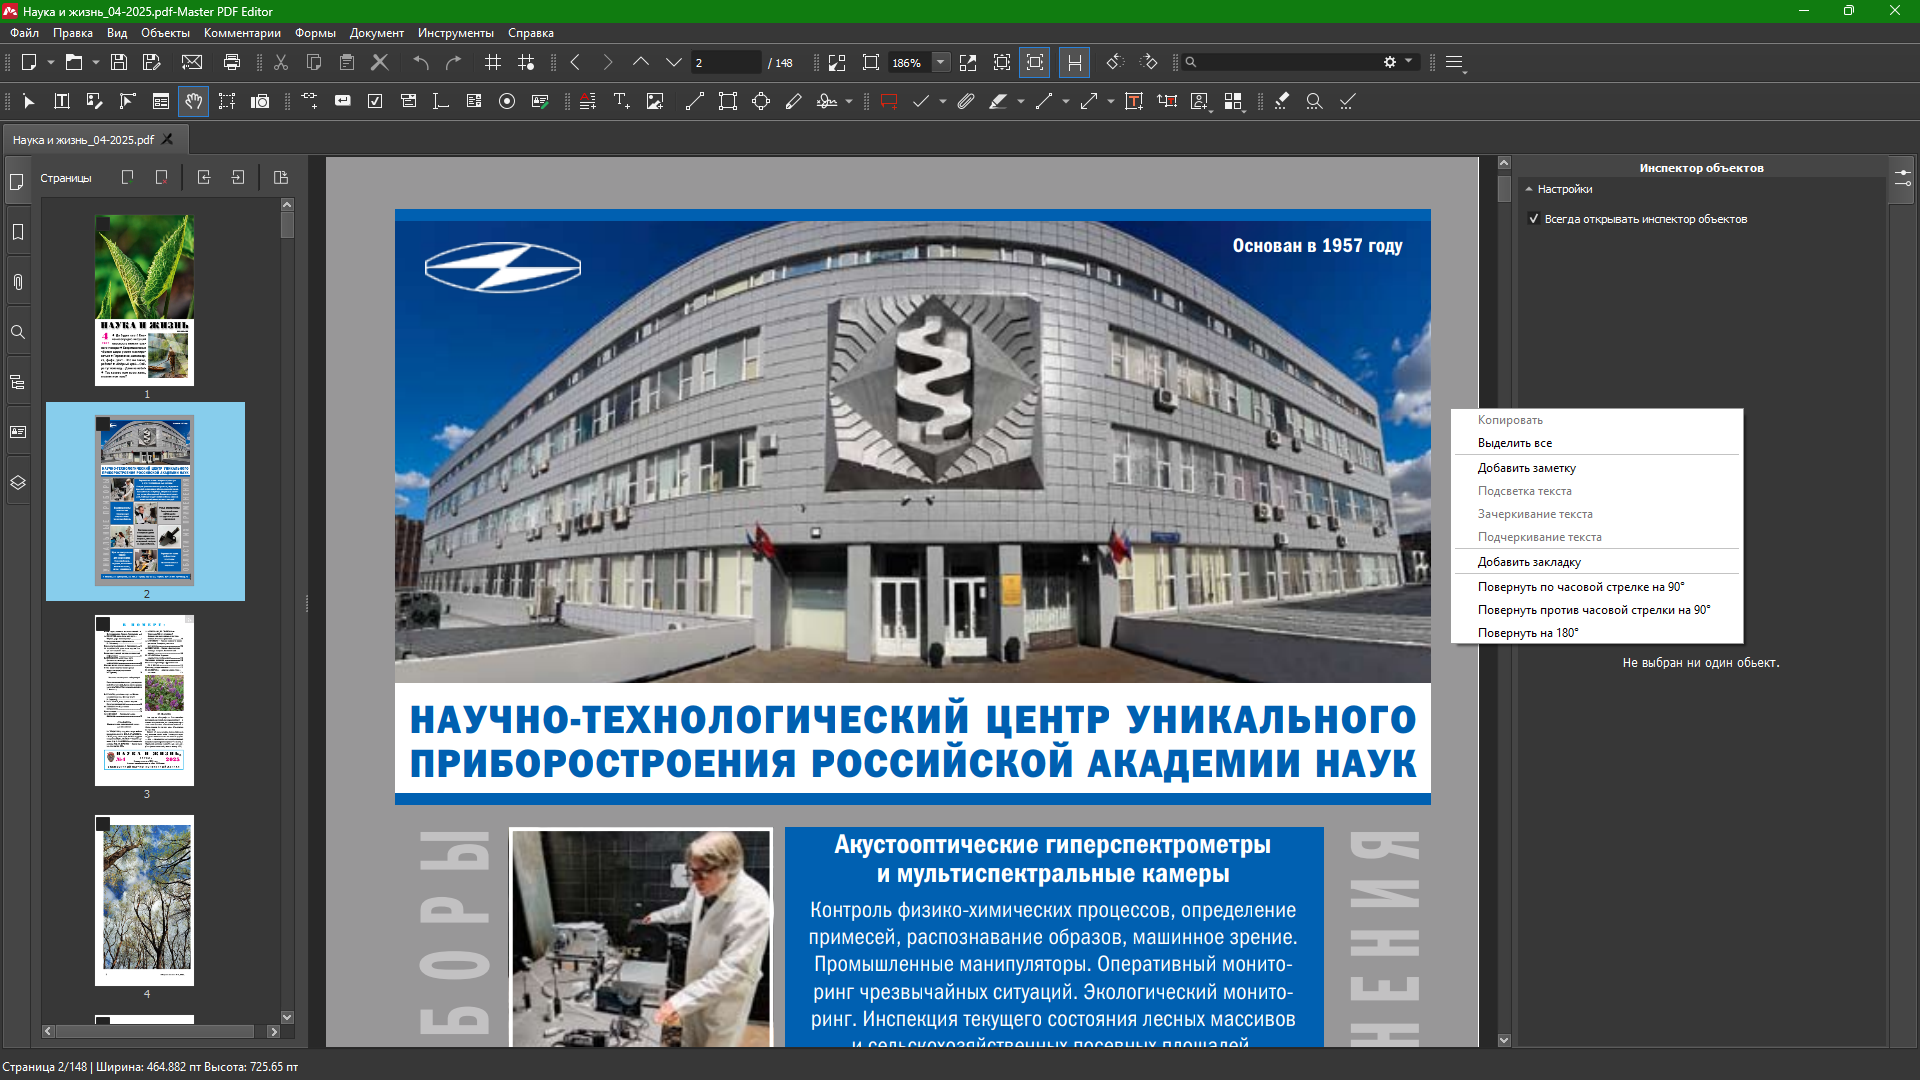Click 'Повернуть на 180°' context menu entry

point(1528,633)
